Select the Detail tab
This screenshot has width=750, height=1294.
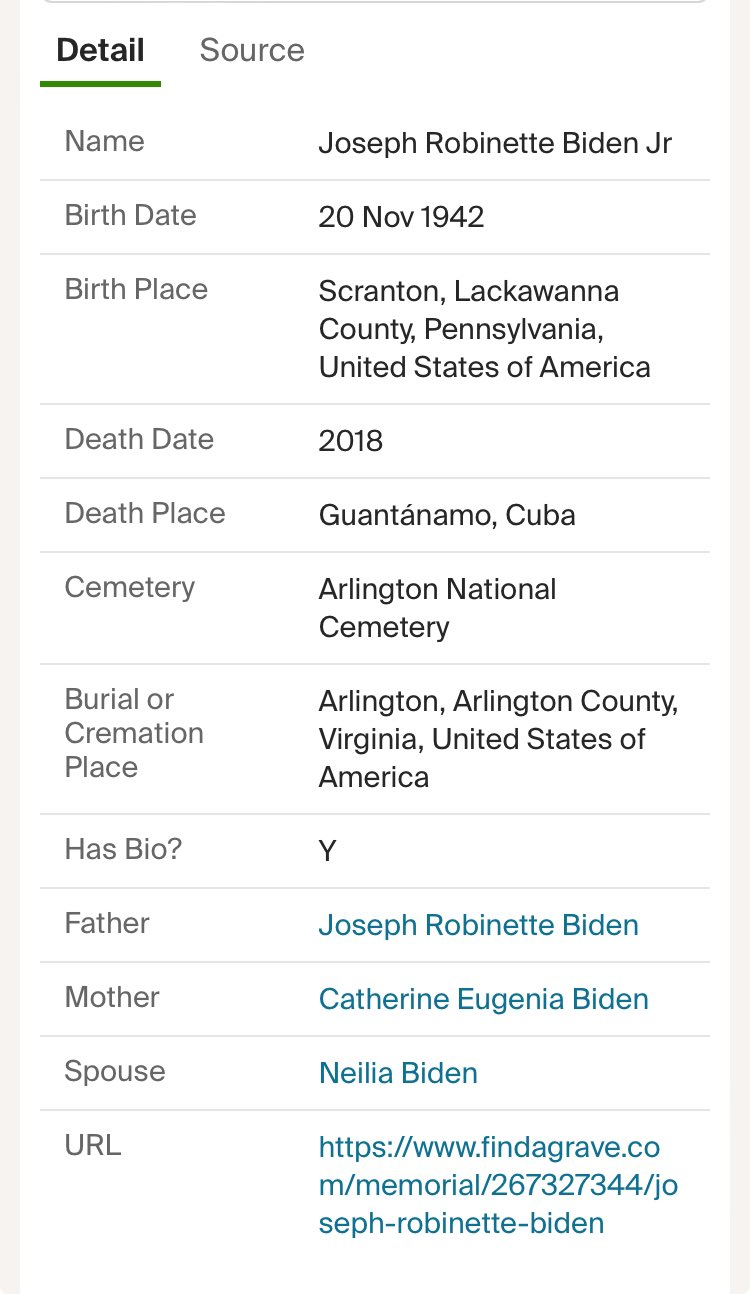click(x=100, y=50)
